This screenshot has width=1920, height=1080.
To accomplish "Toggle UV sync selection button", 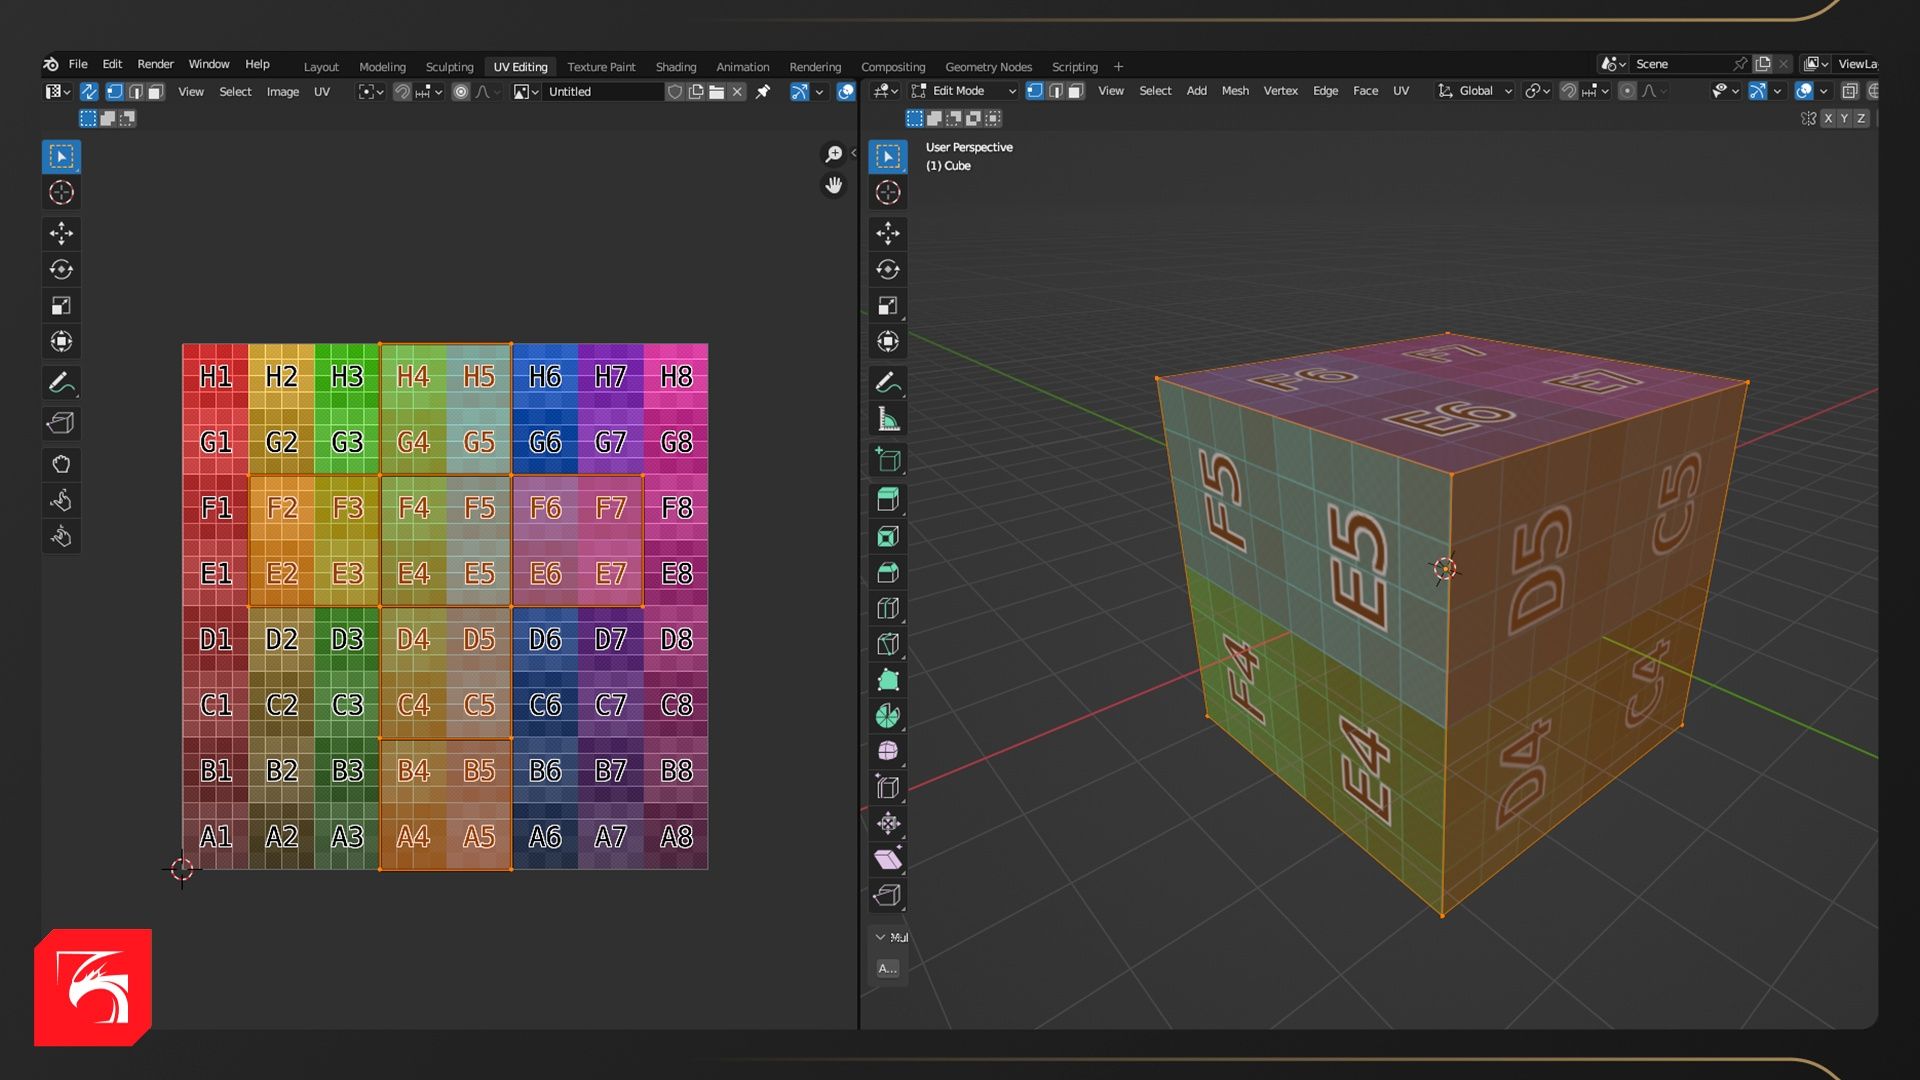I will (89, 91).
